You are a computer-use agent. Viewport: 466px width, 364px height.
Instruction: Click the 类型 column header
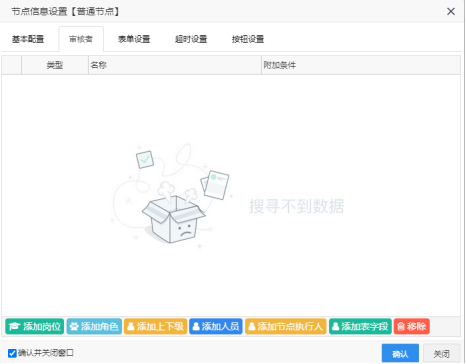55,65
